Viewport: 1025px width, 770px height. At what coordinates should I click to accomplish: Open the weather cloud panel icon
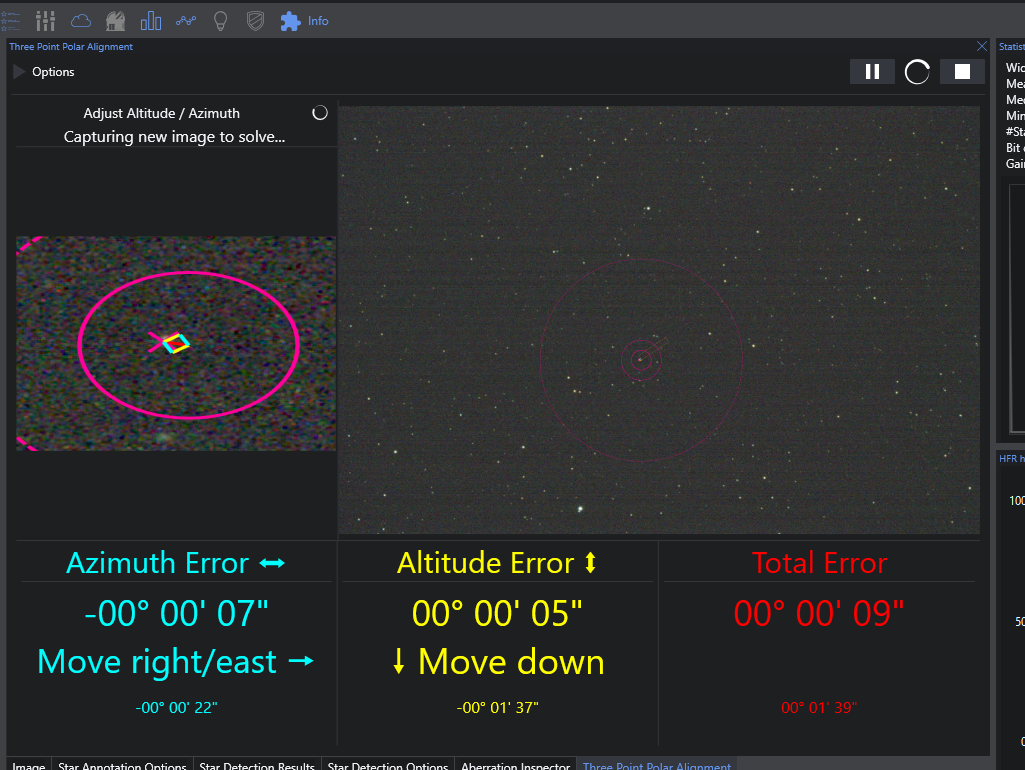point(80,21)
